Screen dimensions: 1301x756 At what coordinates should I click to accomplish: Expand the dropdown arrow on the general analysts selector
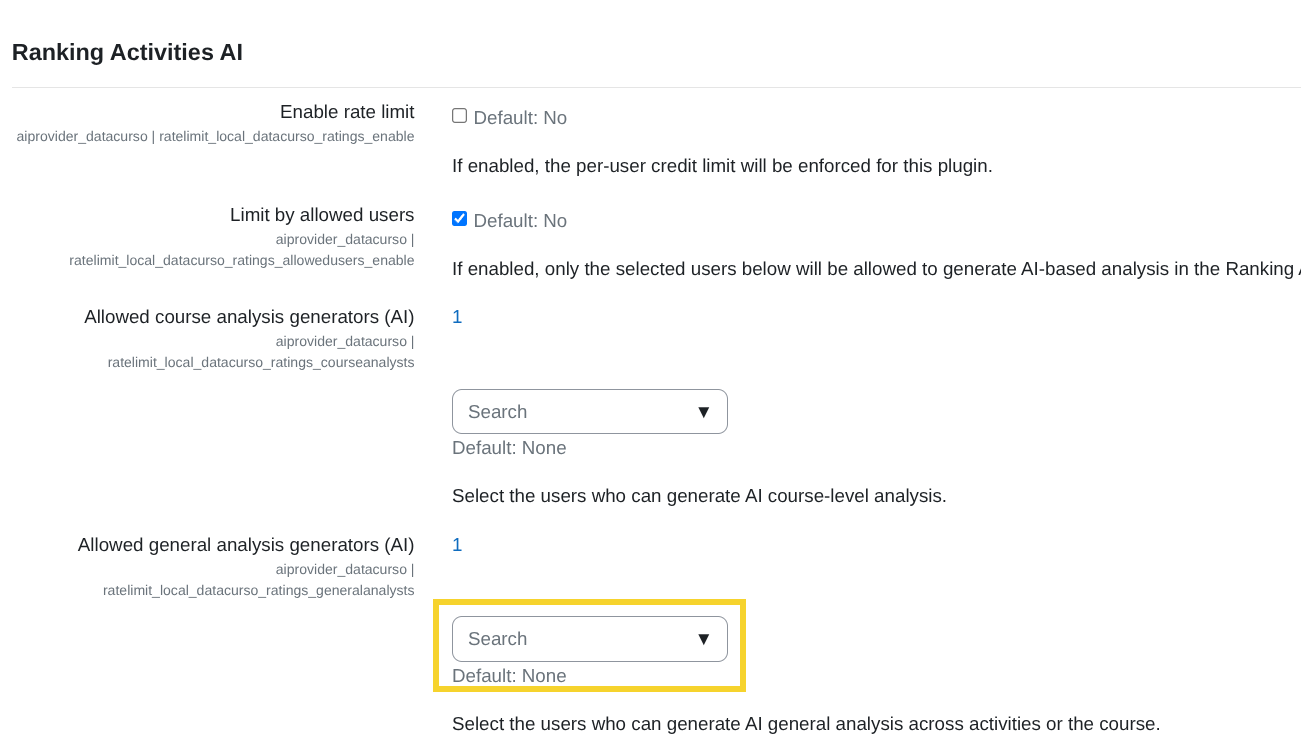703,638
